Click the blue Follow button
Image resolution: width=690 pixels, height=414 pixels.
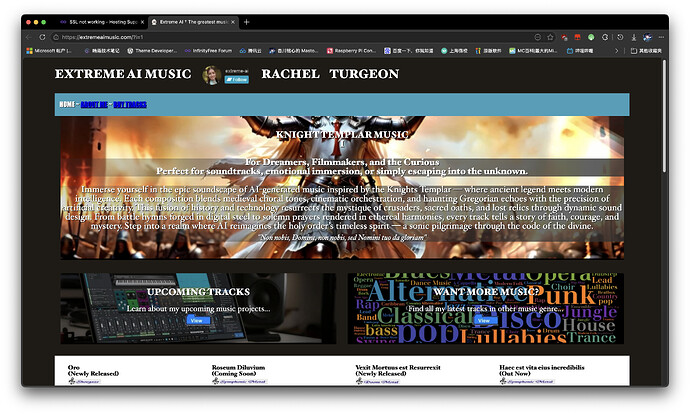pos(237,80)
